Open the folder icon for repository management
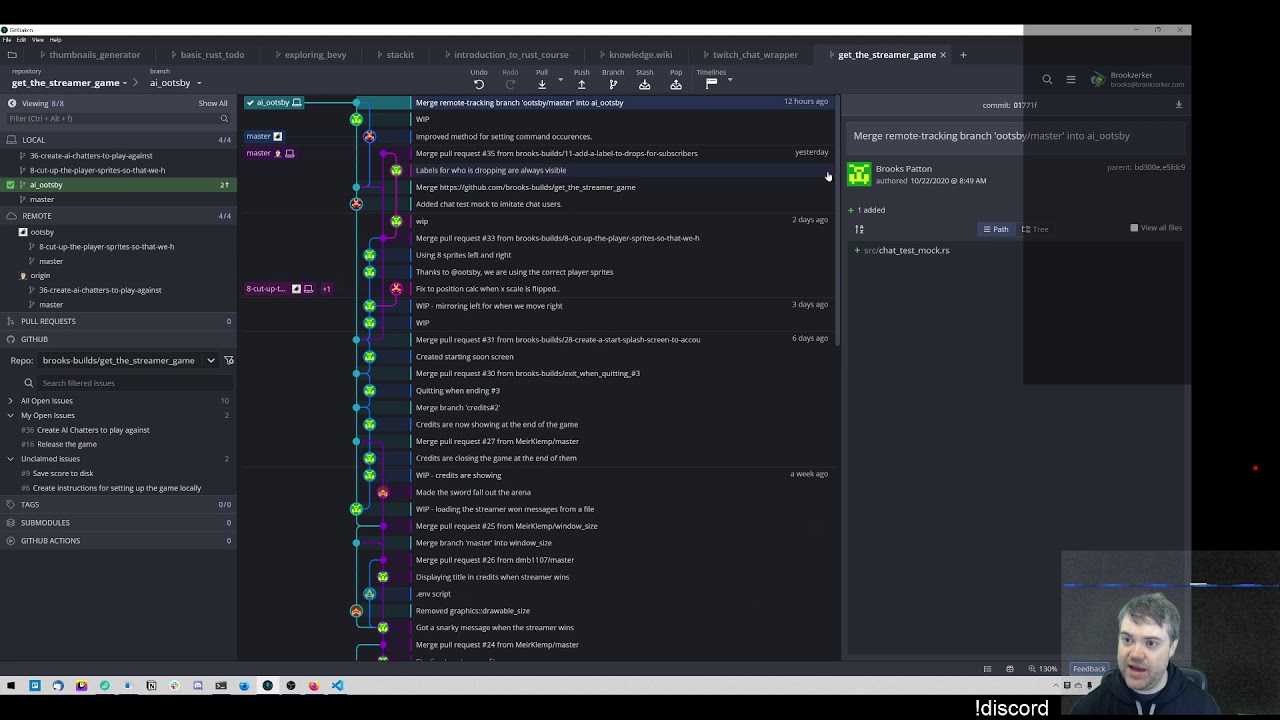The width and height of the screenshot is (1280, 720). pos(12,55)
